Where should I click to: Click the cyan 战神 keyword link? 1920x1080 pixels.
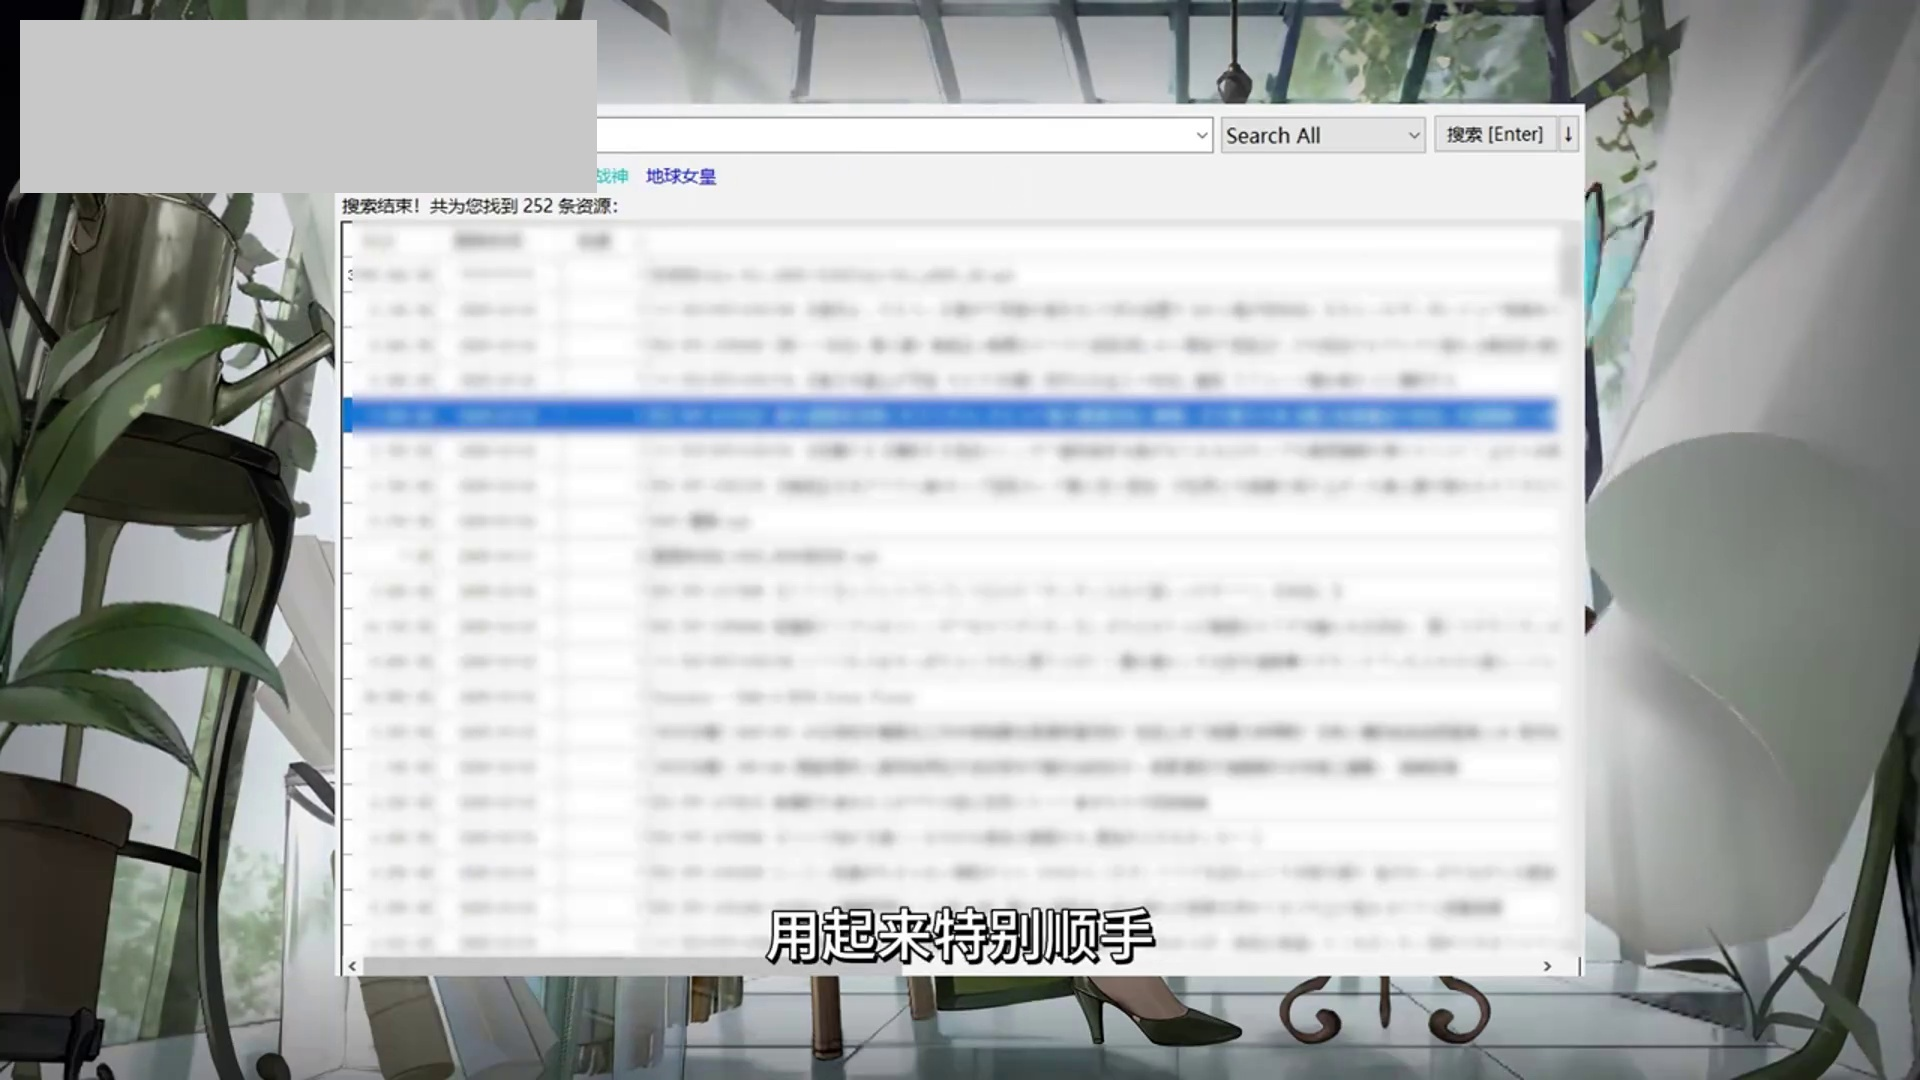coord(612,177)
